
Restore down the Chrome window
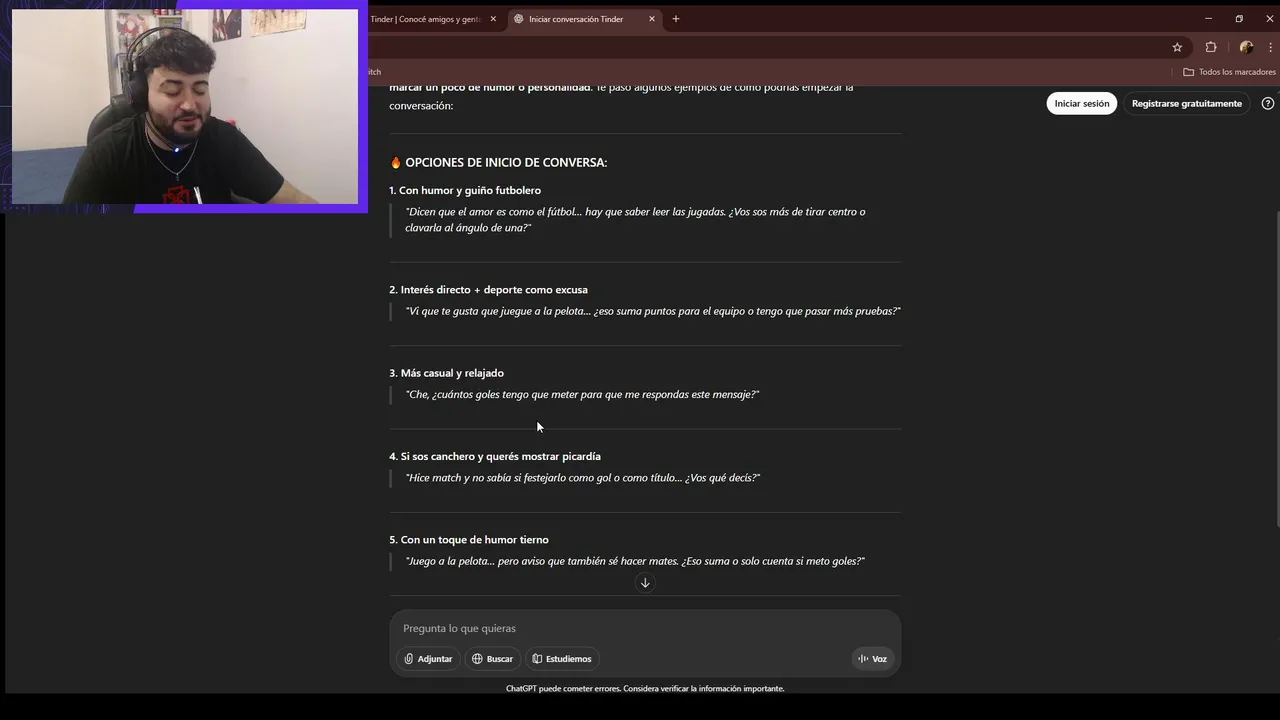tap(1239, 19)
